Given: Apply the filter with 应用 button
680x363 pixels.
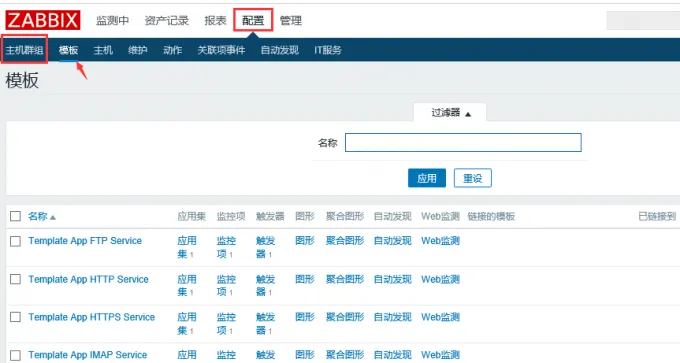Looking at the screenshot, I should pyautogui.click(x=427, y=178).
